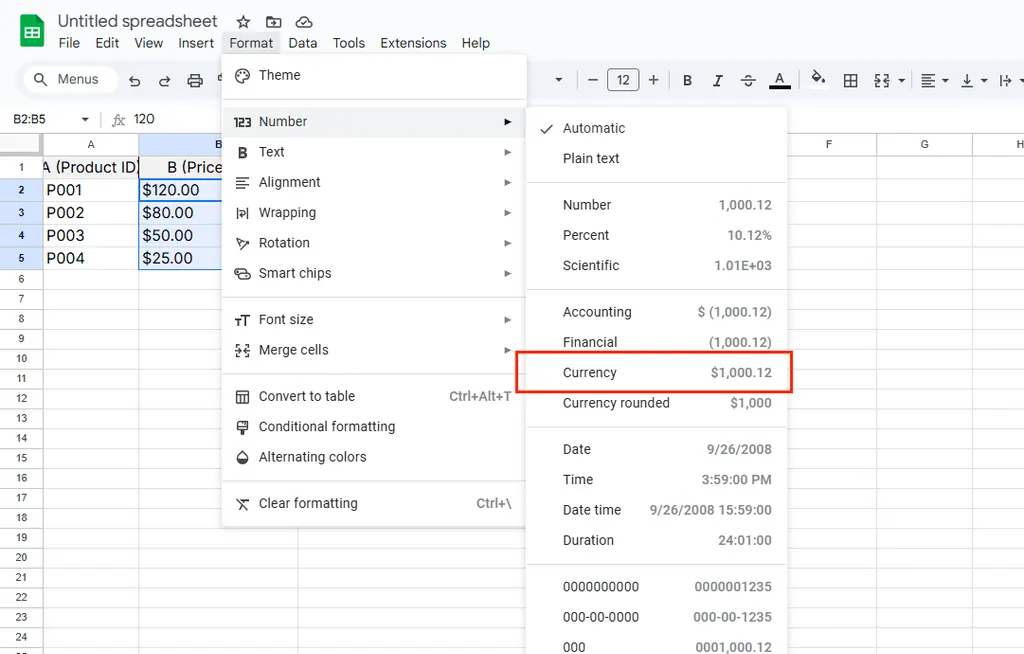Screen dimensions: 1024x654
Task: Apply strikethrough from the toolbar
Action: (x=748, y=80)
